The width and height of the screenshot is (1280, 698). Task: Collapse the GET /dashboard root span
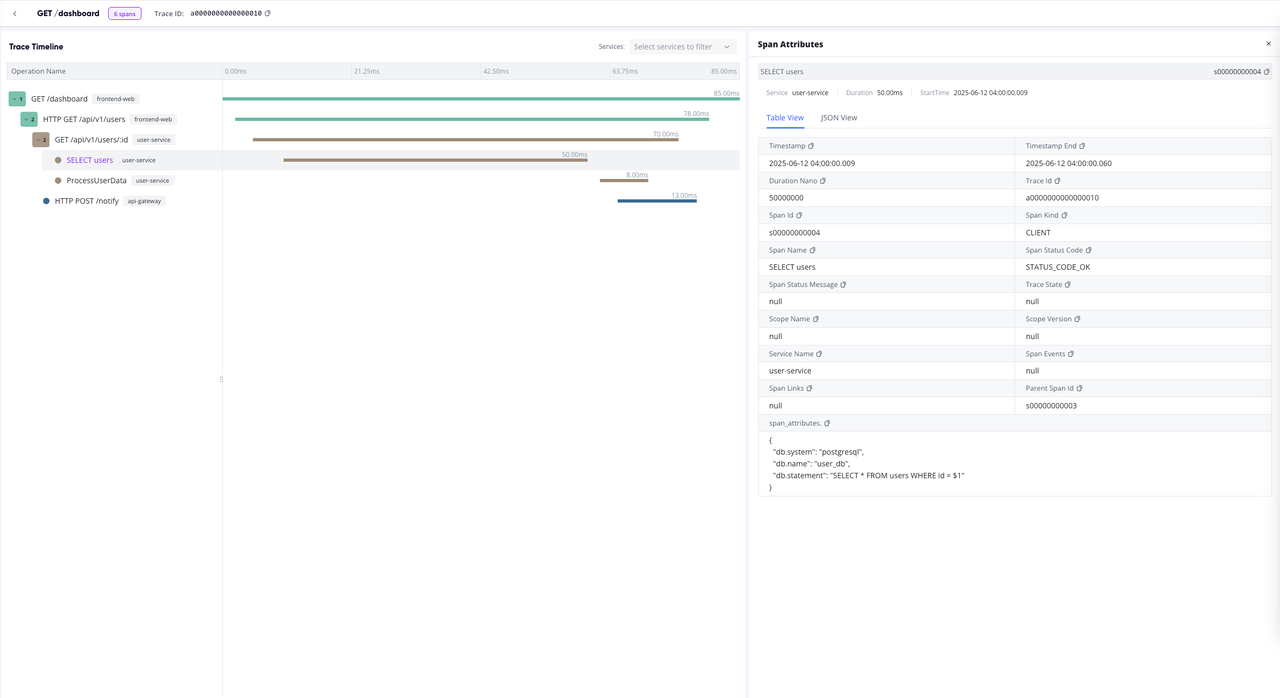tap(17, 99)
